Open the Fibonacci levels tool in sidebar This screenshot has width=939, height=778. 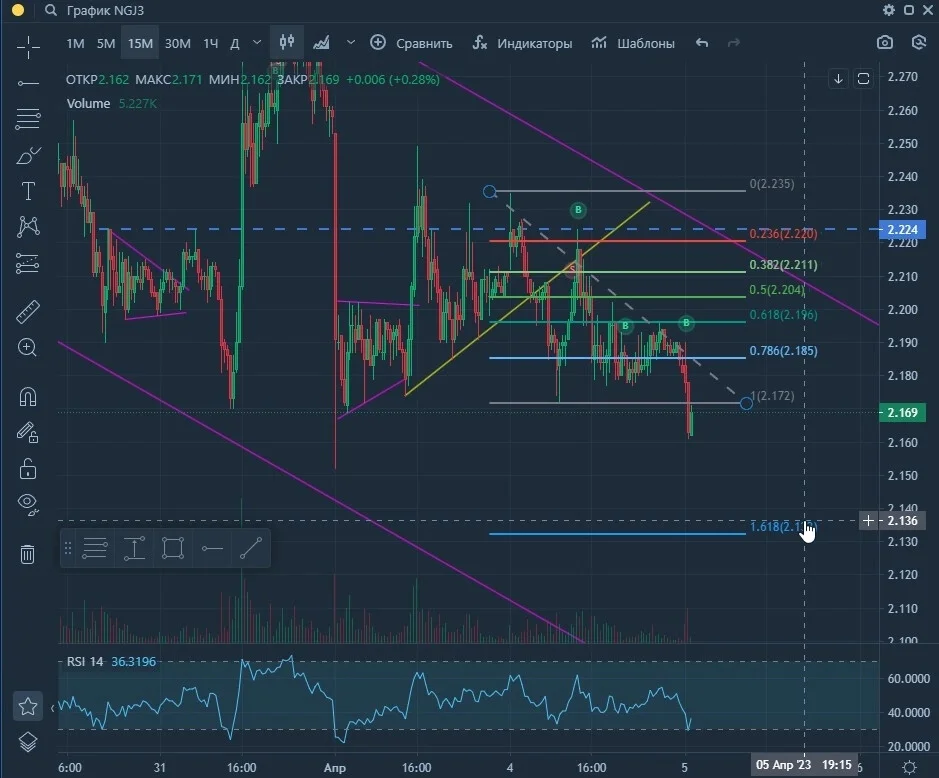(x=28, y=119)
